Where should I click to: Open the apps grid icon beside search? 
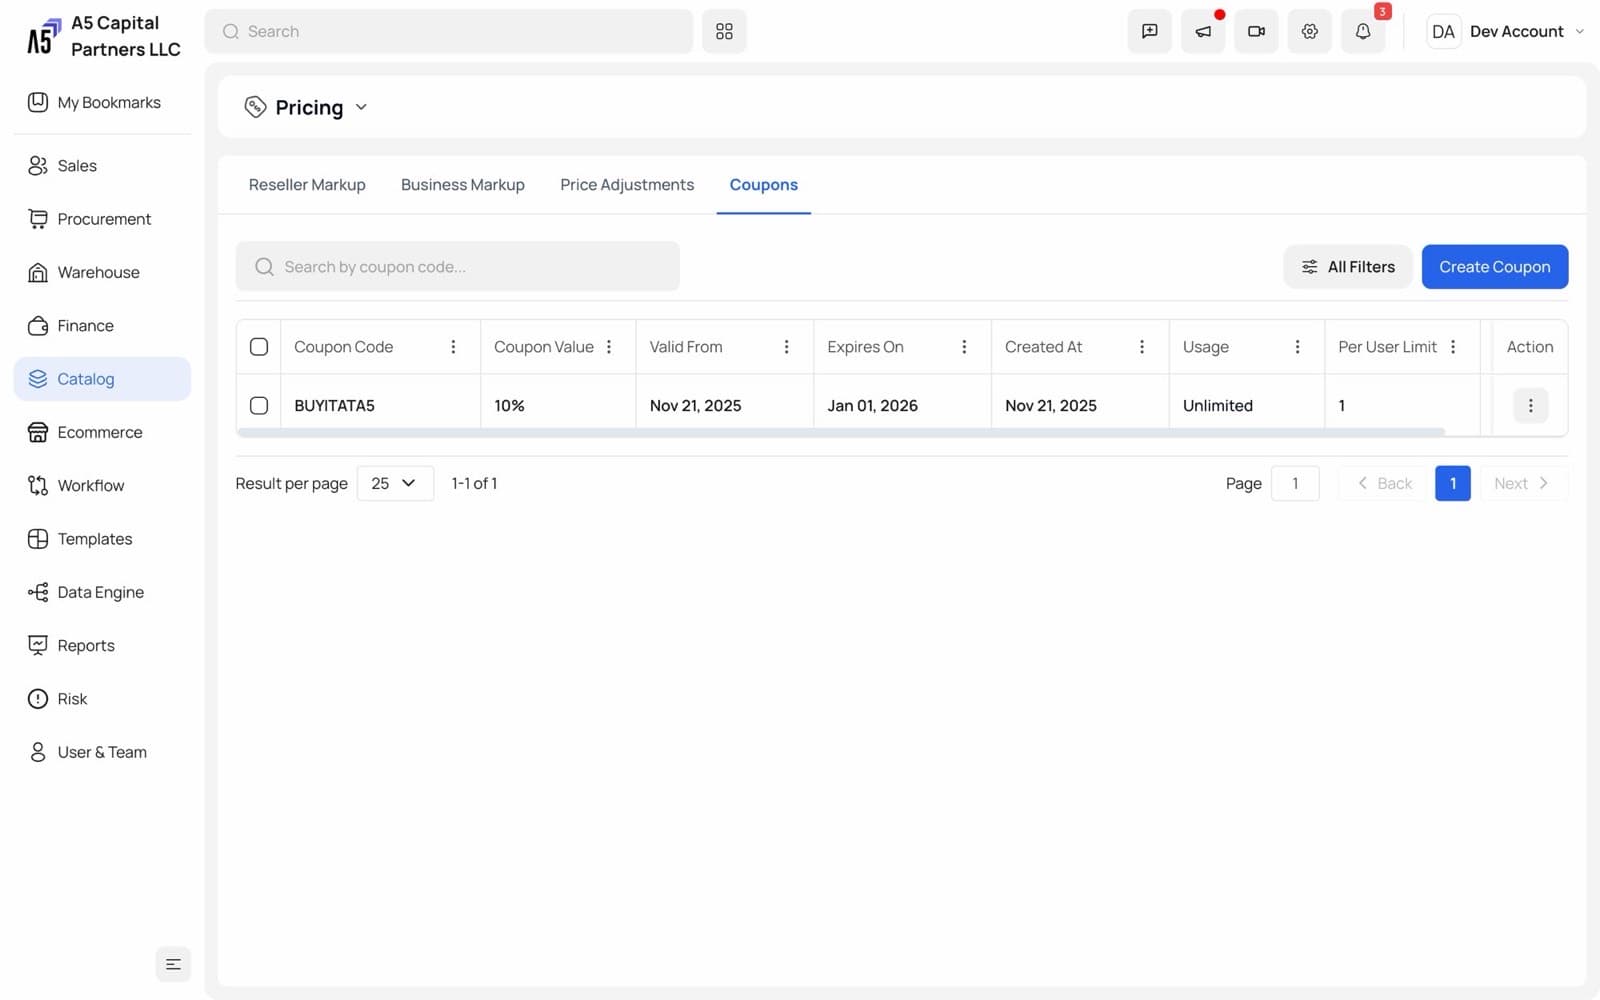click(724, 31)
